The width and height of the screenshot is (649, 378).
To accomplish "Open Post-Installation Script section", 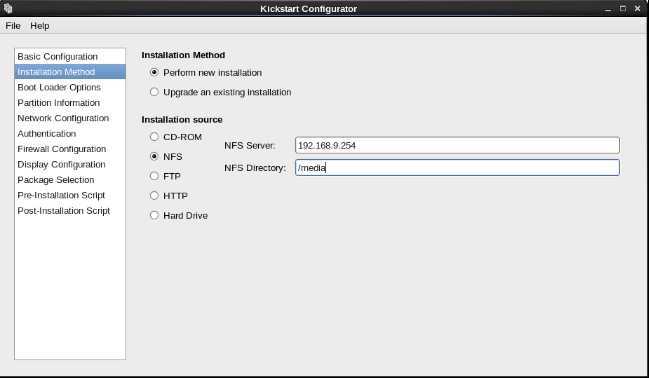I will point(70,211).
